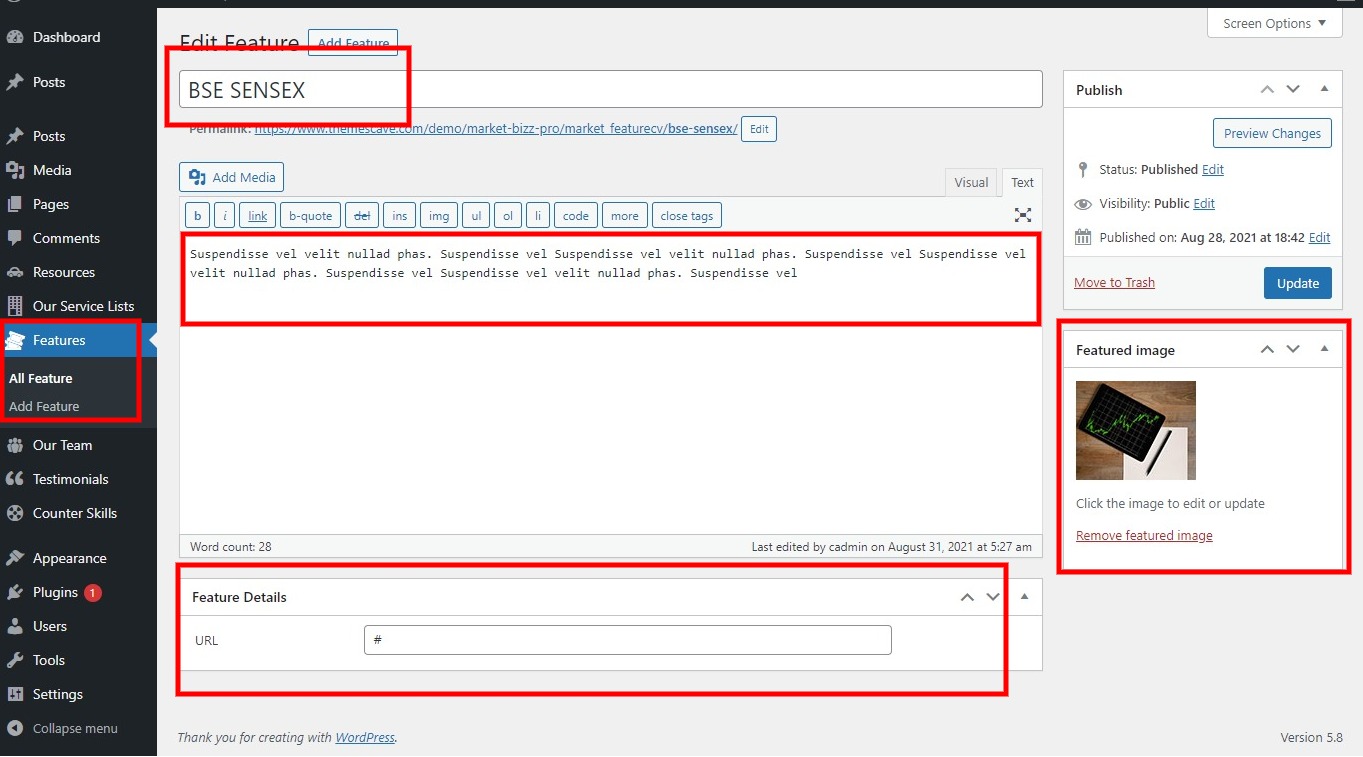Open the Dashboard menu item
The width and height of the screenshot is (1363, 757).
(x=66, y=37)
